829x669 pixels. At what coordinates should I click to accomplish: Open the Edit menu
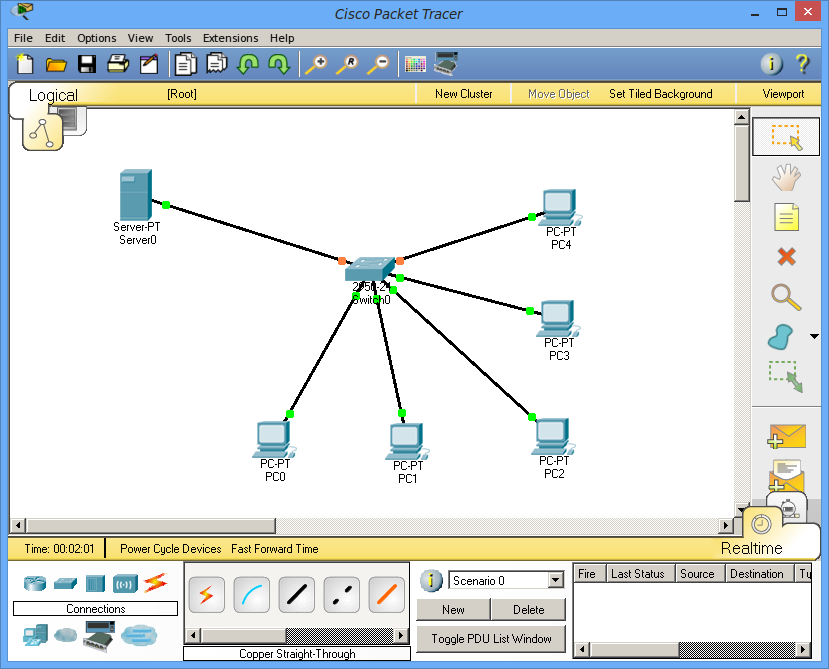(x=54, y=38)
